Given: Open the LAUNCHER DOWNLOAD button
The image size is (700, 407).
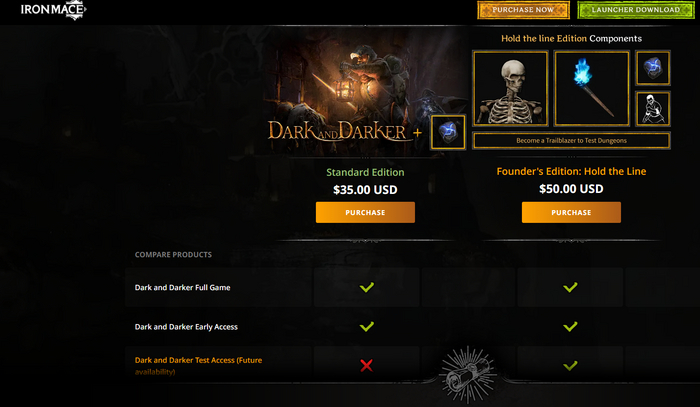Looking at the screenshot, I should pos(636,10).
